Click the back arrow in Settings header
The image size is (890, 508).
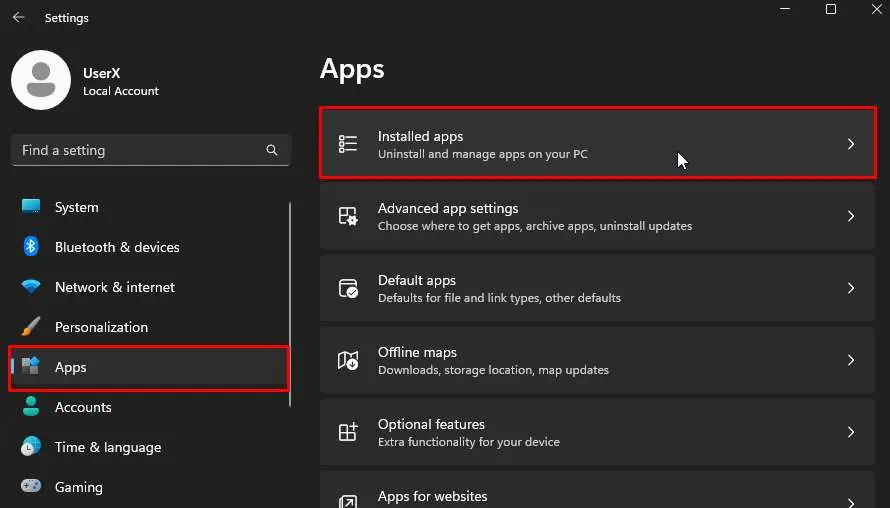pos(18,17)
